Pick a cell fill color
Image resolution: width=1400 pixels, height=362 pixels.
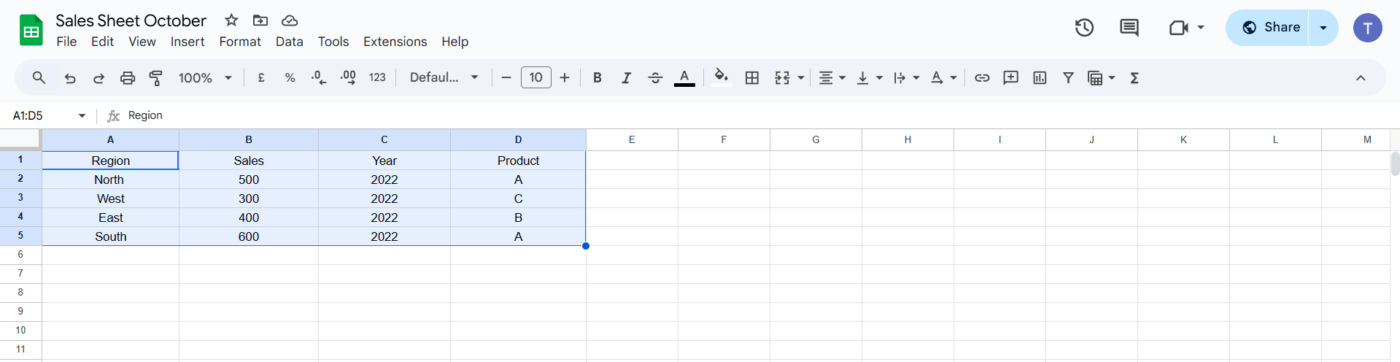pos(721,77)
